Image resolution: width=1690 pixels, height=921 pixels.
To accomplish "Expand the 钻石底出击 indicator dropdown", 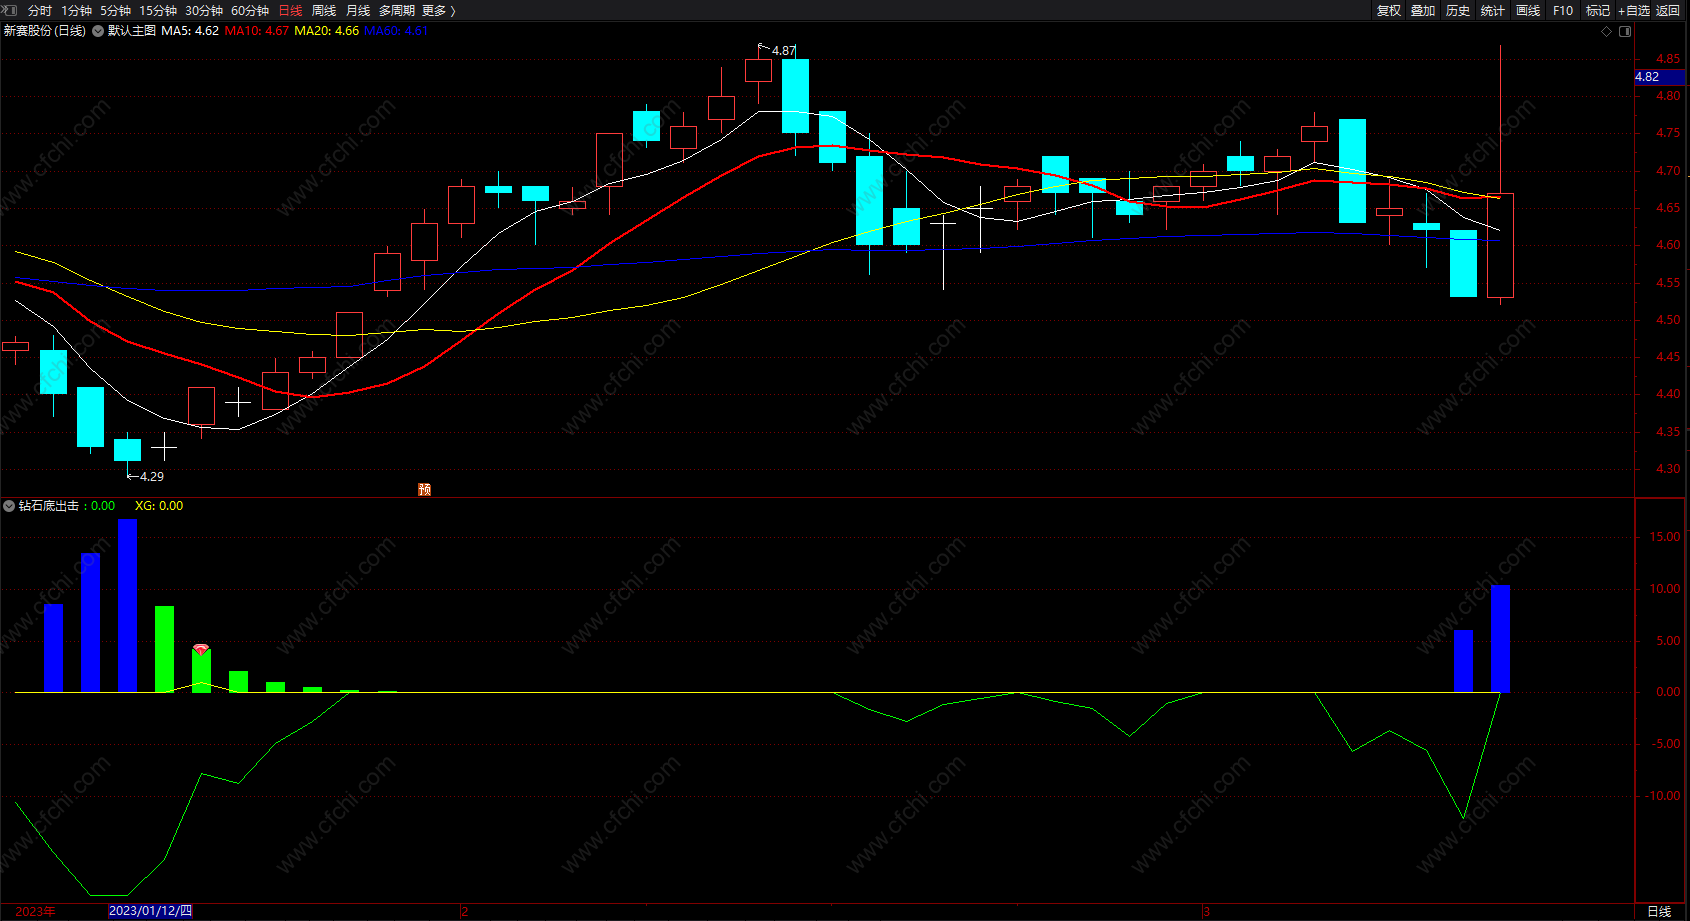I will tap(9, 506).
